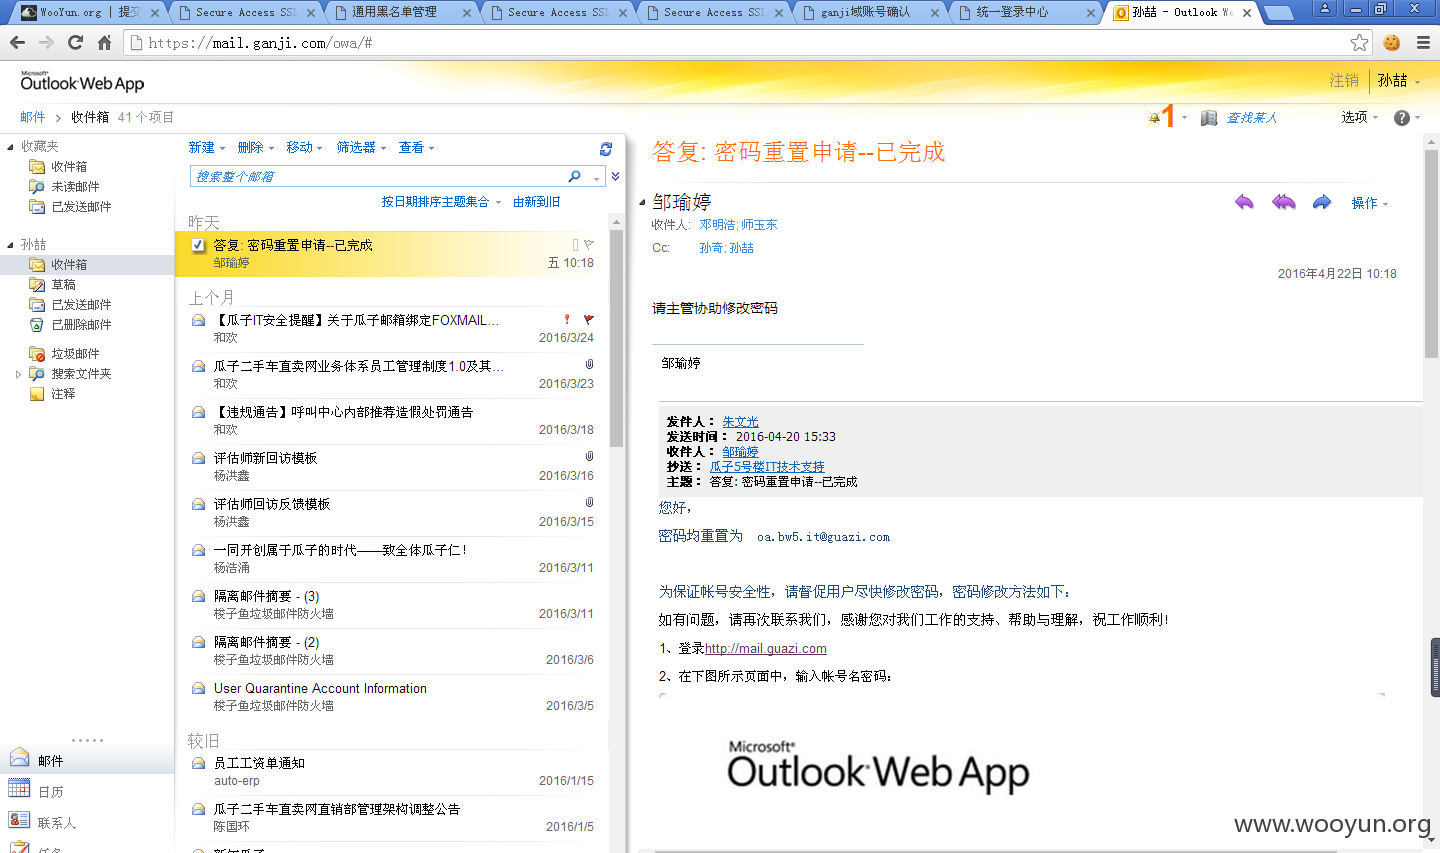
Task: Click the reply-all double arrow icon
Action: [1283, 202]
